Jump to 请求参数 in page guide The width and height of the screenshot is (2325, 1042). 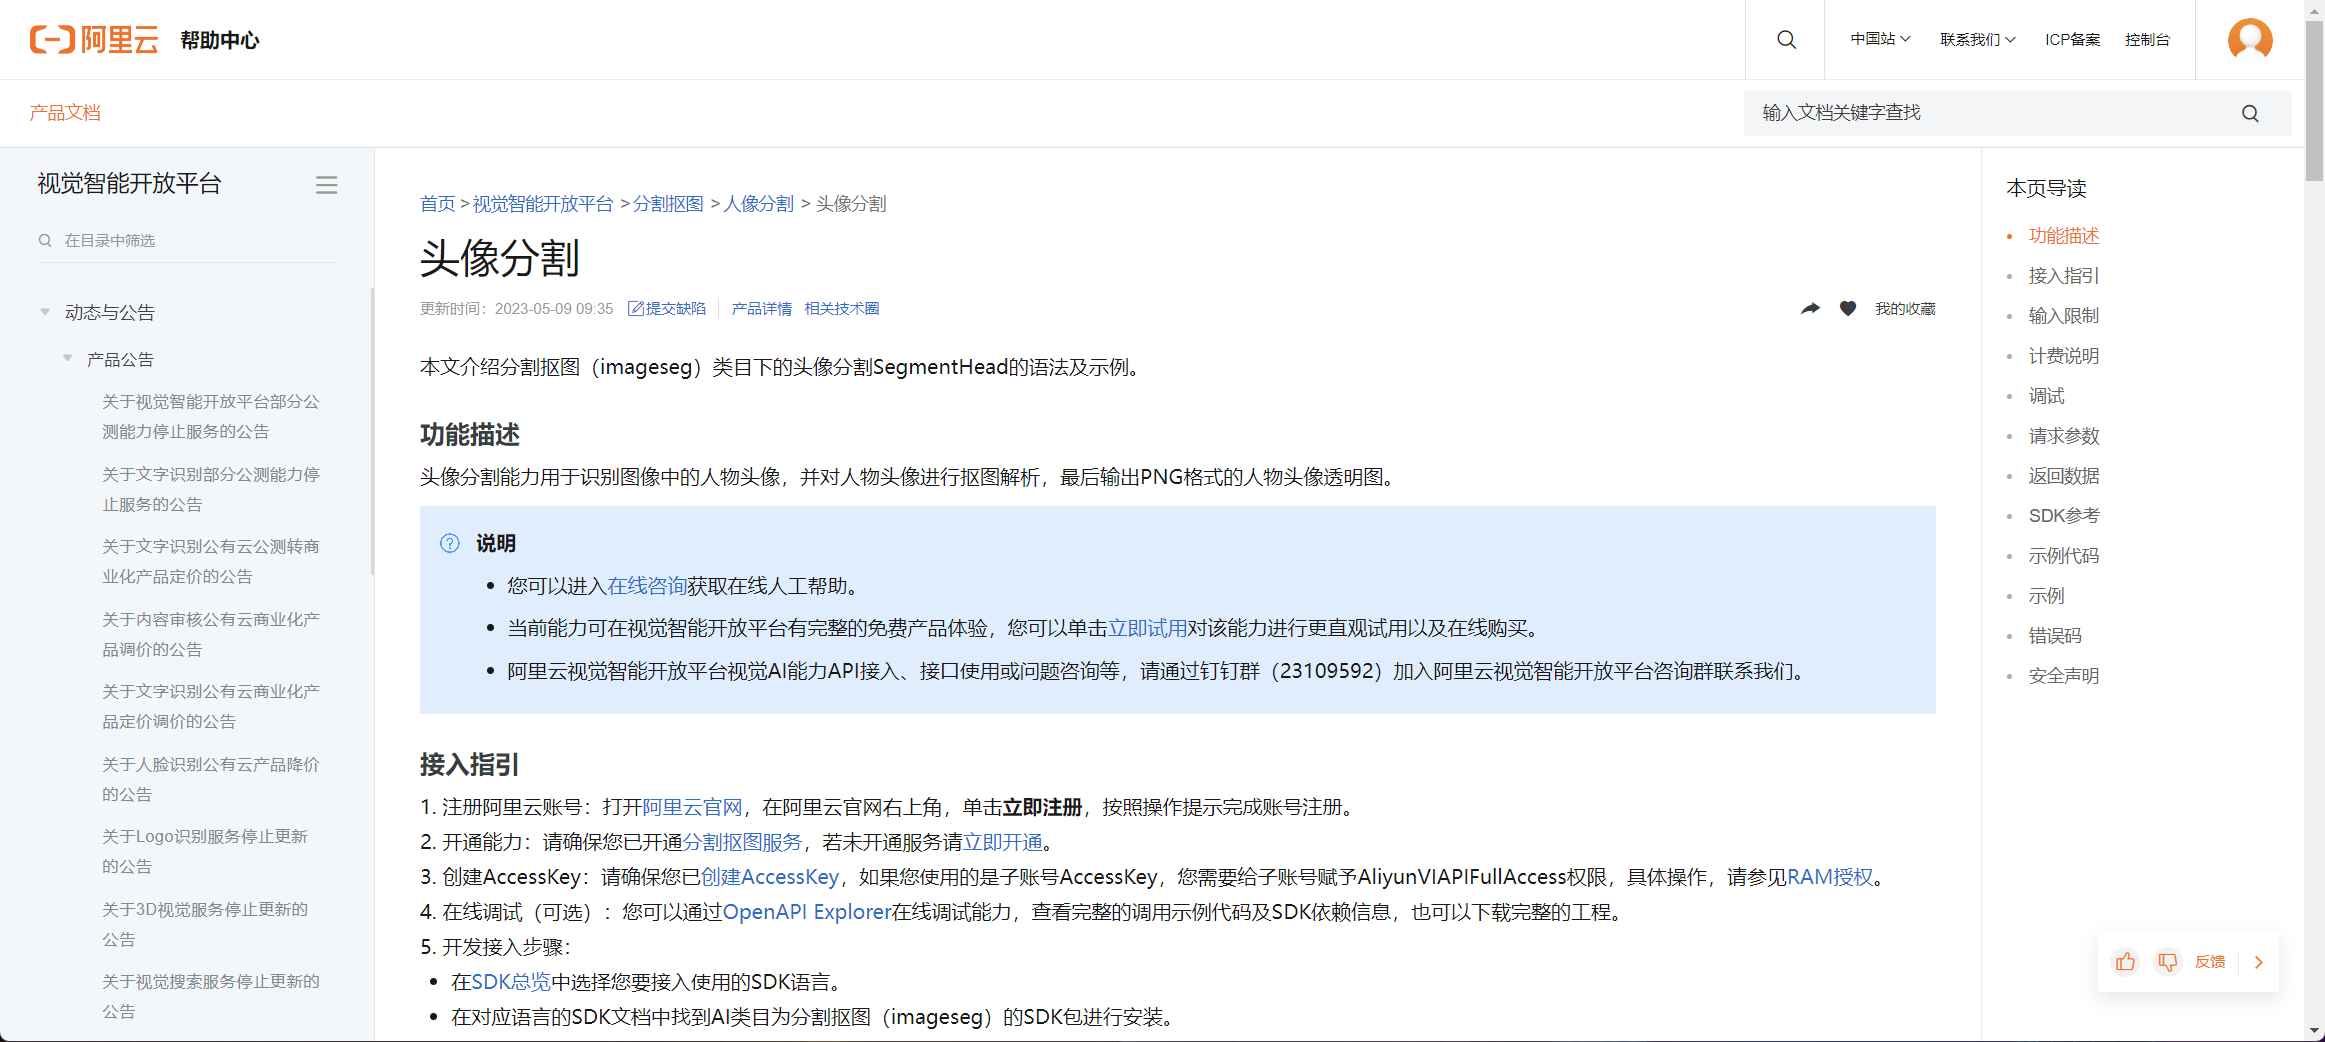click(x=2063, y=436)
